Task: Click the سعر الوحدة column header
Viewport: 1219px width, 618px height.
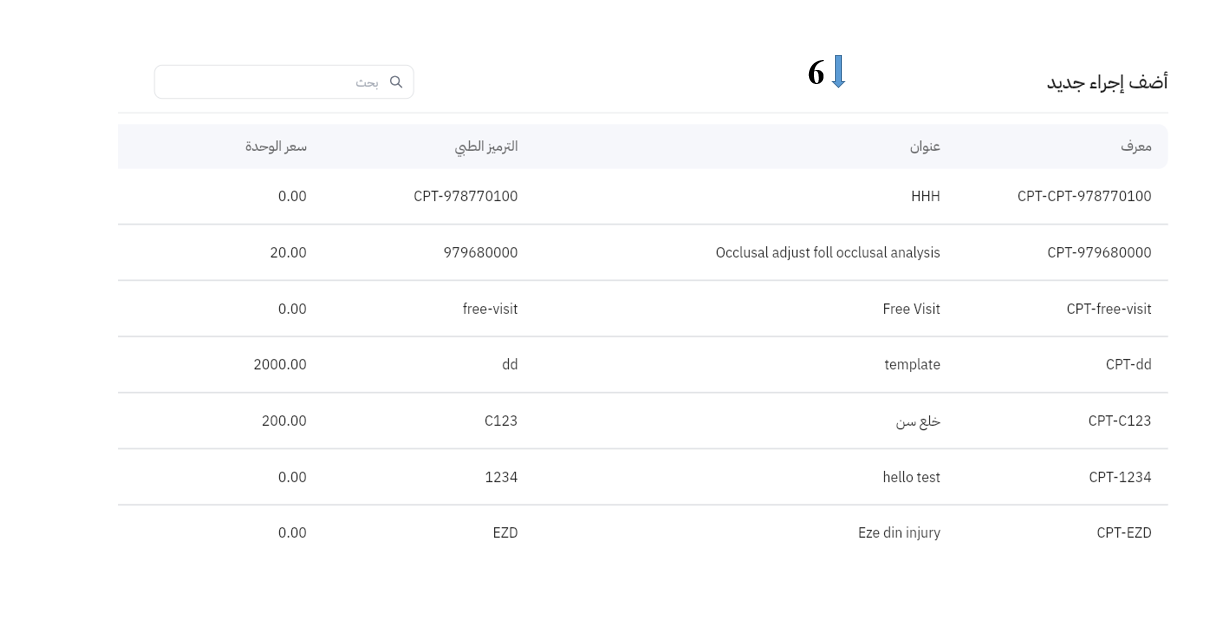Action: tap(276, 146)
